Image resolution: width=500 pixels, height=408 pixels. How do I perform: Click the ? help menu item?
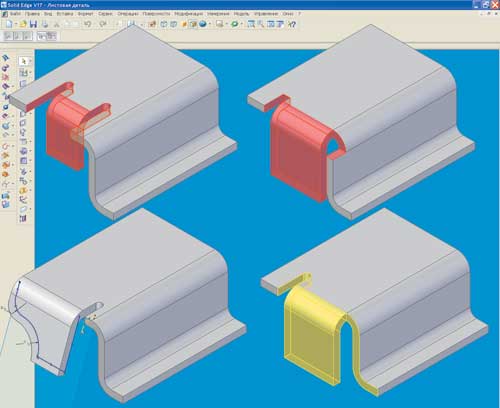pos(299,14)
